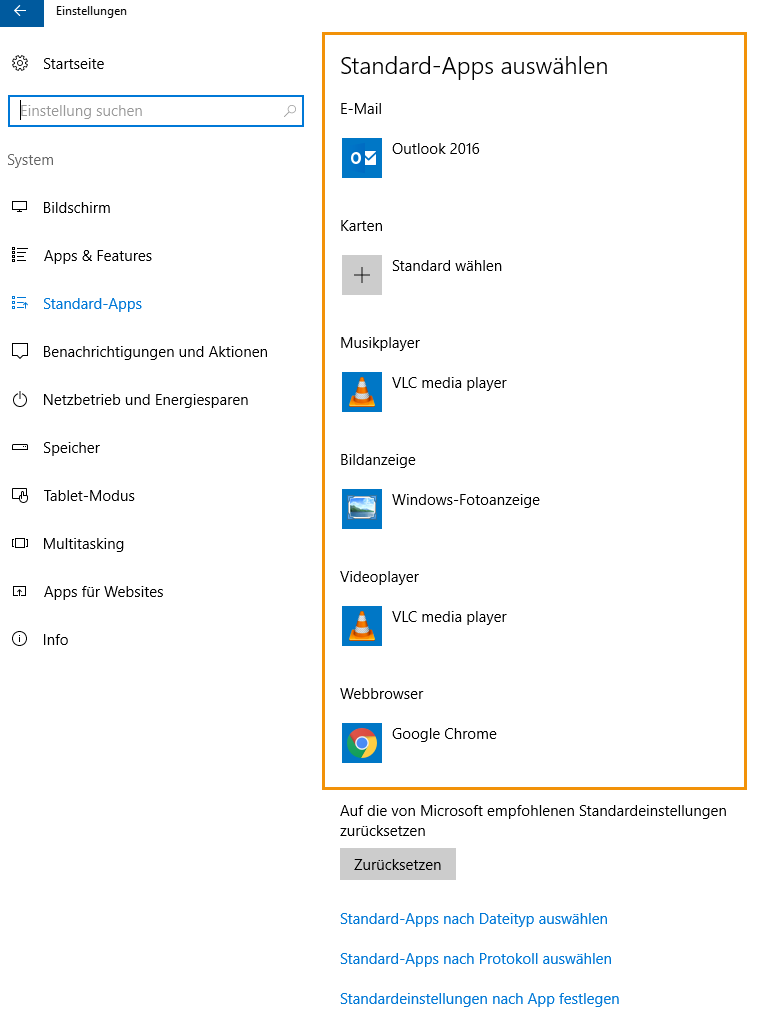Click the Musikplayer category label

(380, 343)
